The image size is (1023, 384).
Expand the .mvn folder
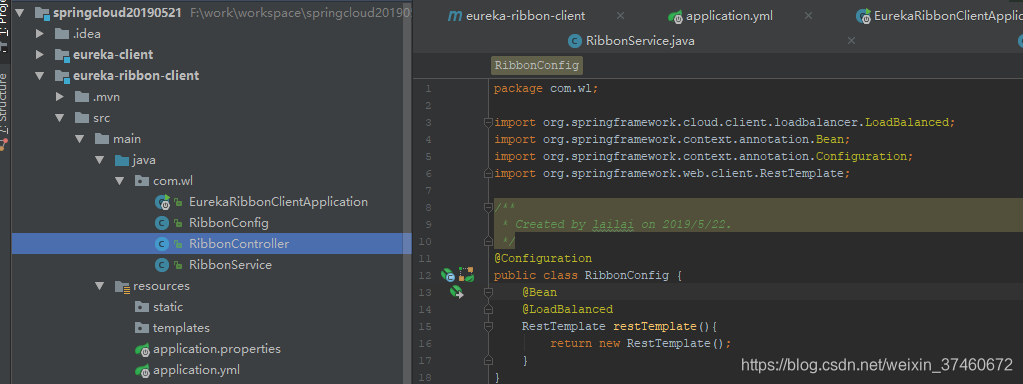60,97
